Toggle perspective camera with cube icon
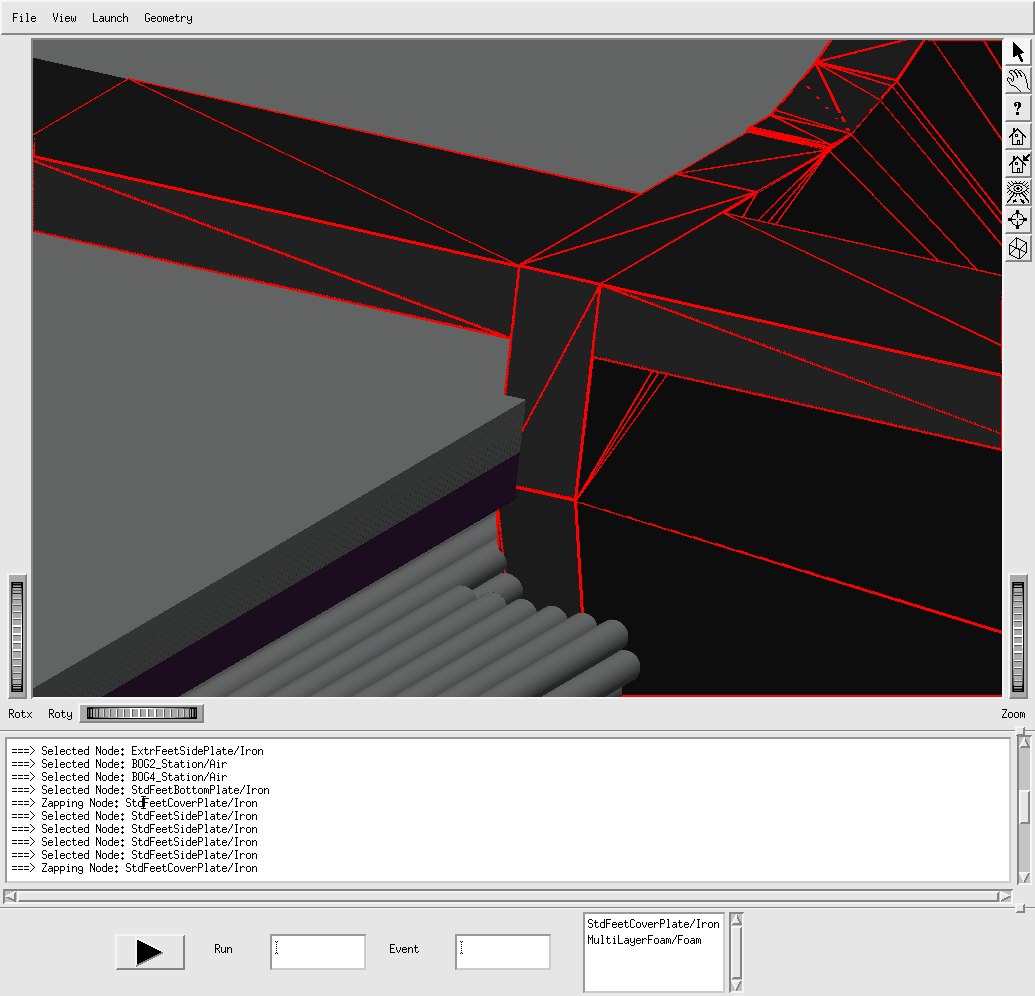Screen dimensions: 1035x996 pyautogui.click(x=1017, y=248)
